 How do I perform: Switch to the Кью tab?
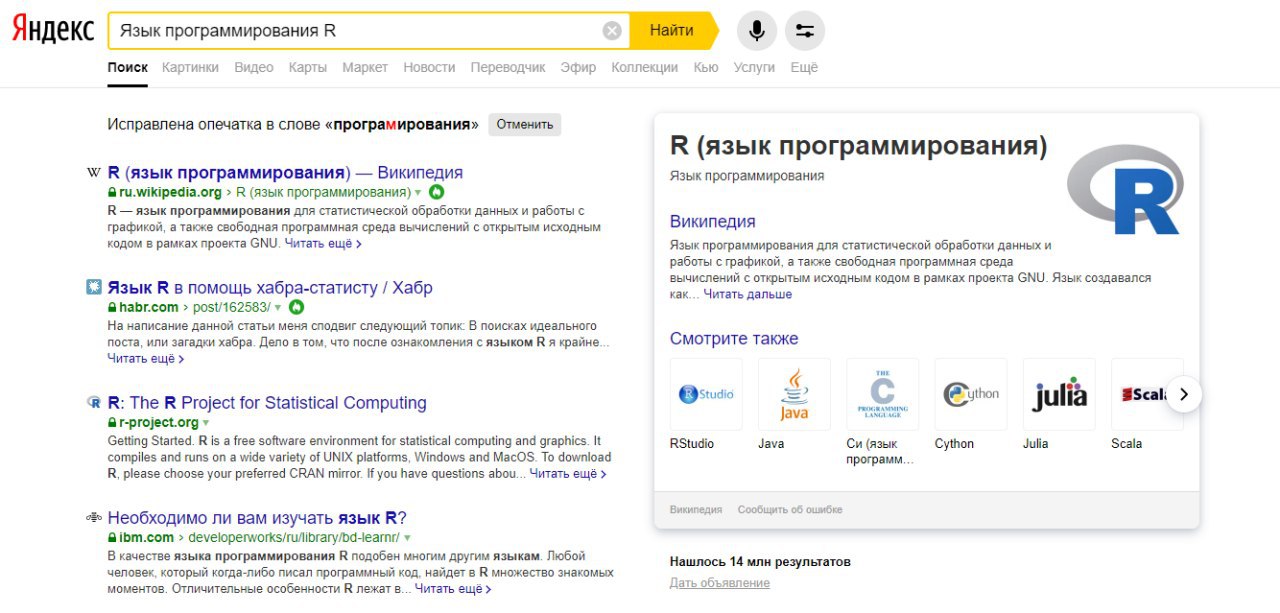(706, 67)
